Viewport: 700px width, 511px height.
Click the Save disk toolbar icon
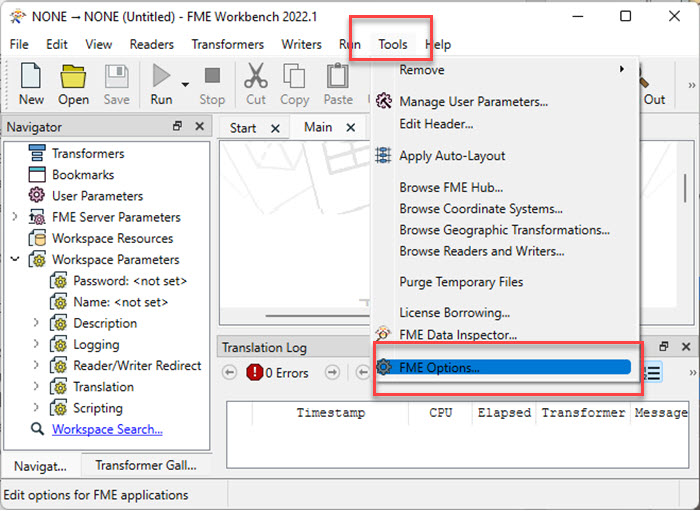117,77
